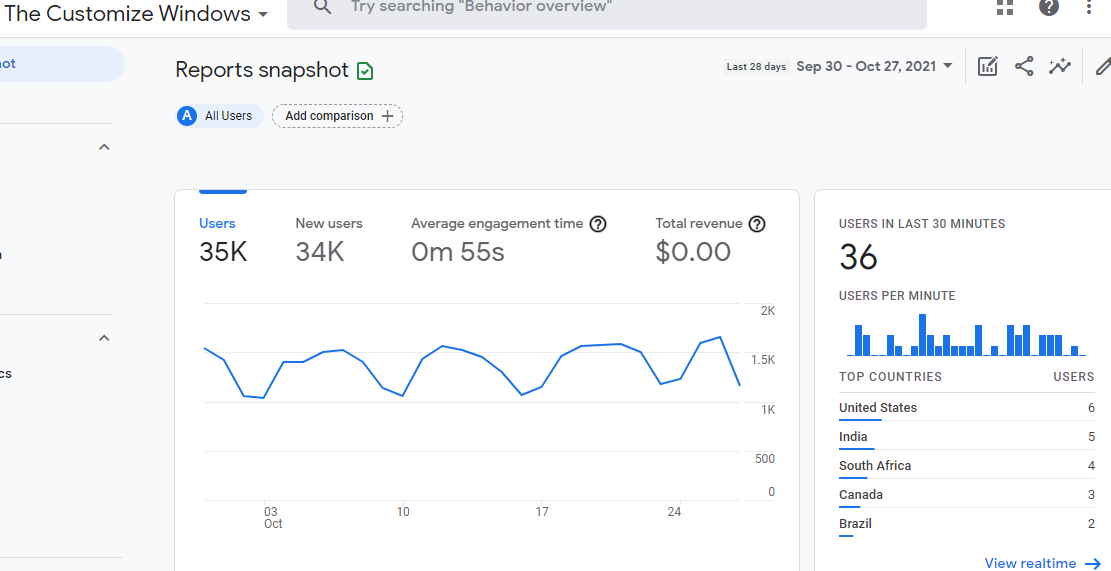Collapse the lower sidebar section chevron
The height and width of the screenshot is (571, 1111).
click(x=104, y=338)
